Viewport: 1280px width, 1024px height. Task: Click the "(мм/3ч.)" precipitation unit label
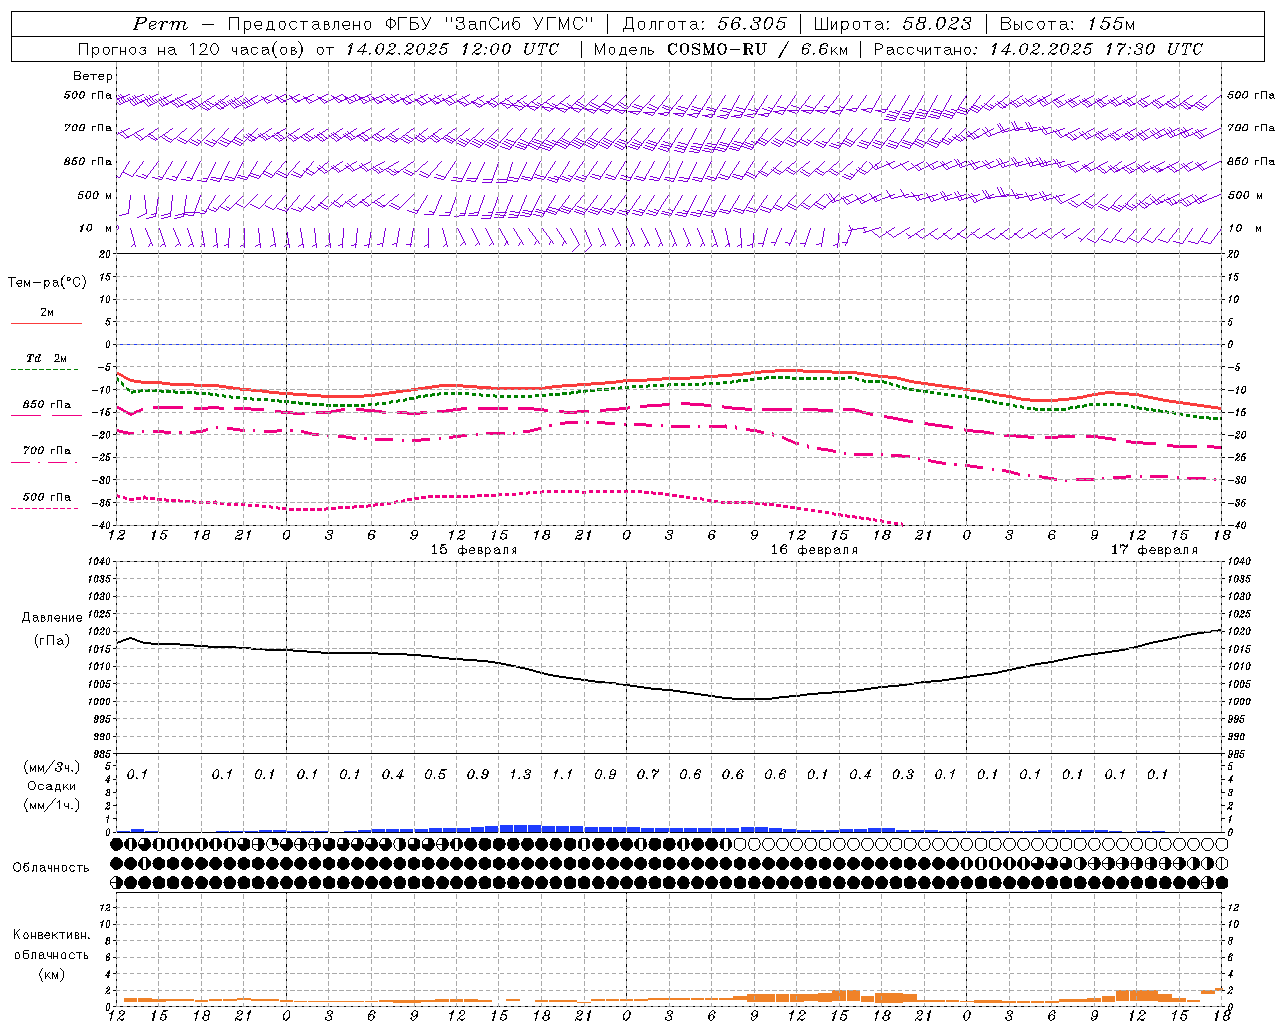coord(52,767)
